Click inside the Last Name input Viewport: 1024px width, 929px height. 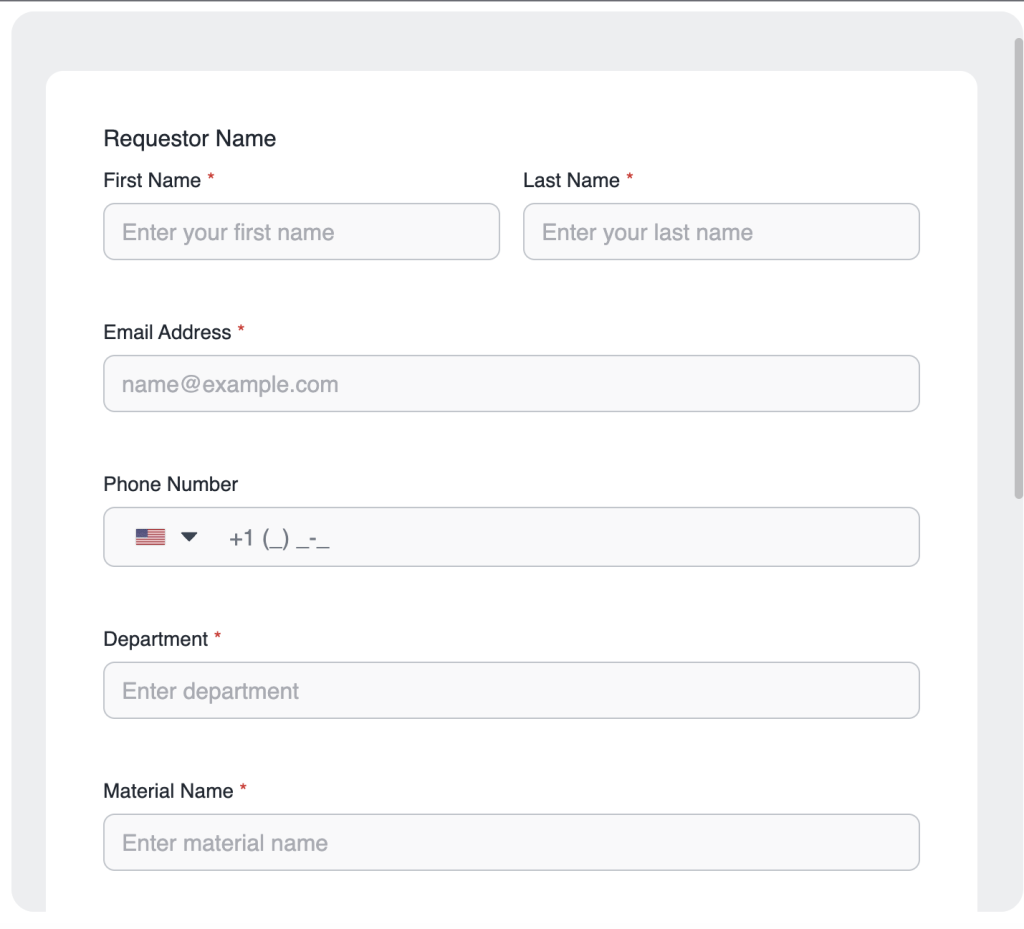(720, 231)
